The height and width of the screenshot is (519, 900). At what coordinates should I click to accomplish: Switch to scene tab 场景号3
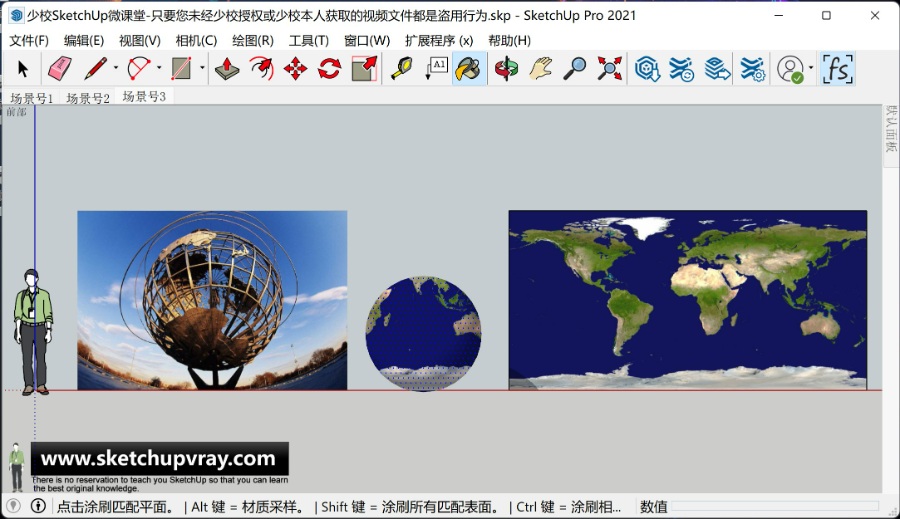tap(144, 96)
